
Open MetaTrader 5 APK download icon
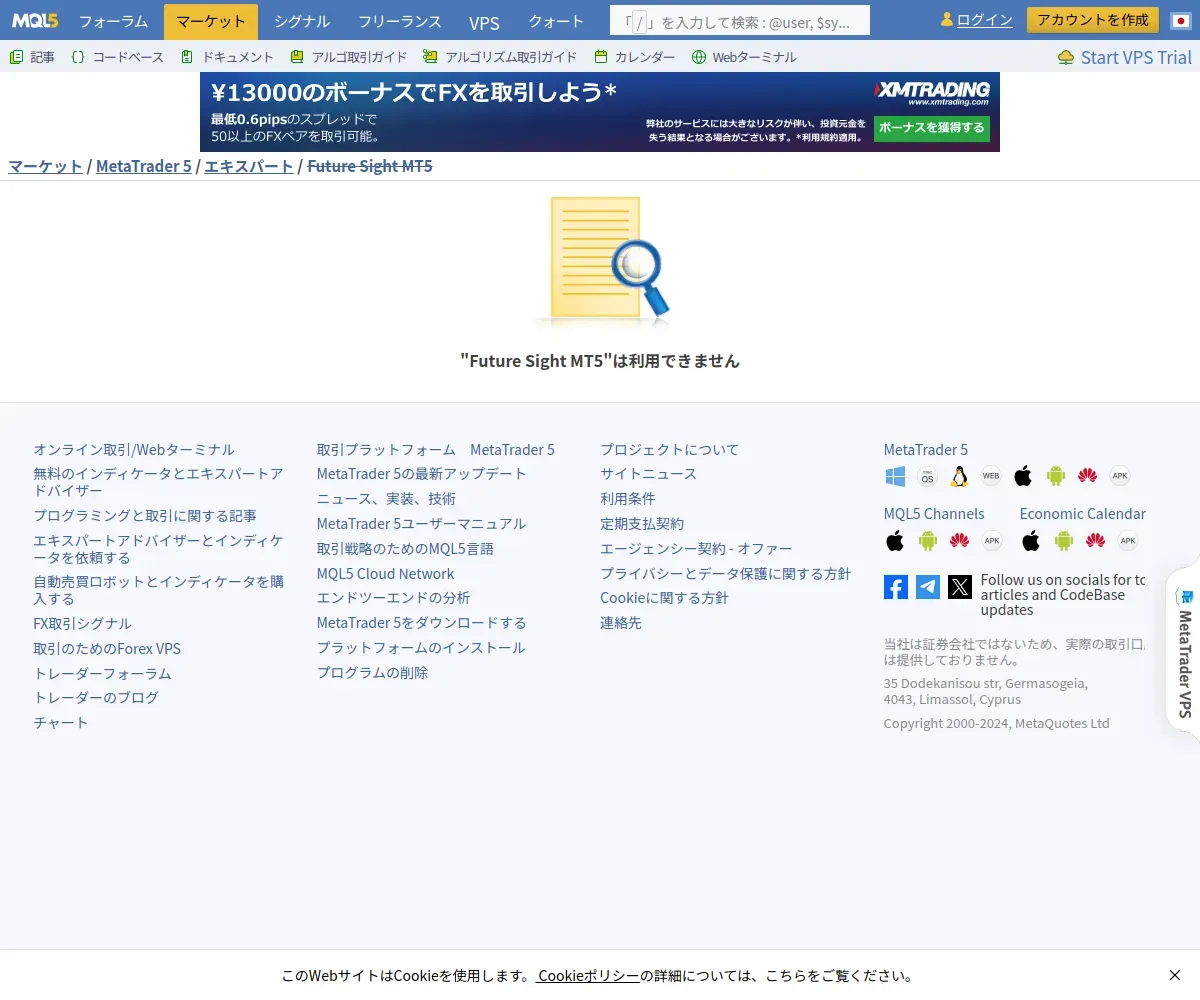click(x=1120, y=476)
